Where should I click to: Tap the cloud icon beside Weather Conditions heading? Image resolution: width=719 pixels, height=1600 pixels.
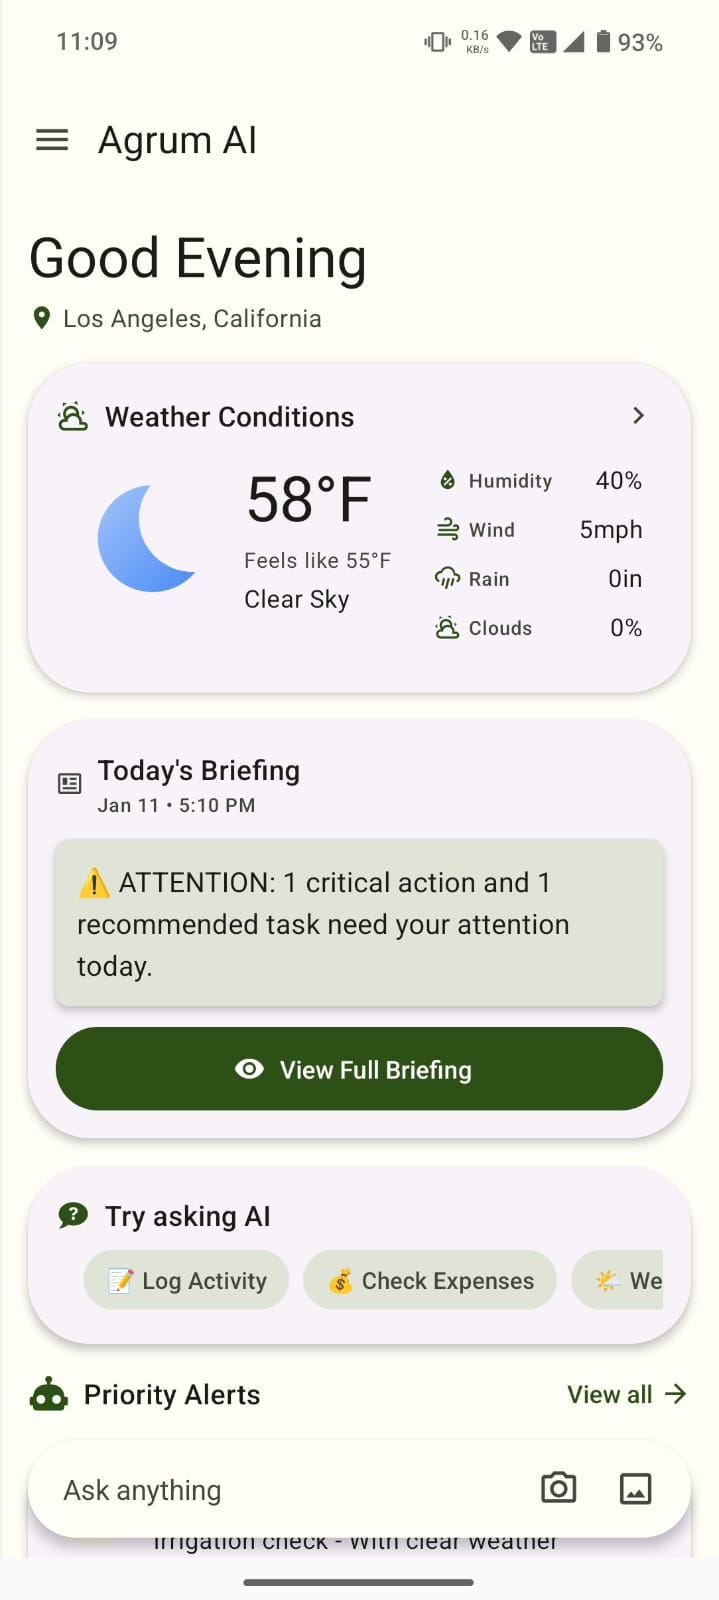click(x=74, y=416)
